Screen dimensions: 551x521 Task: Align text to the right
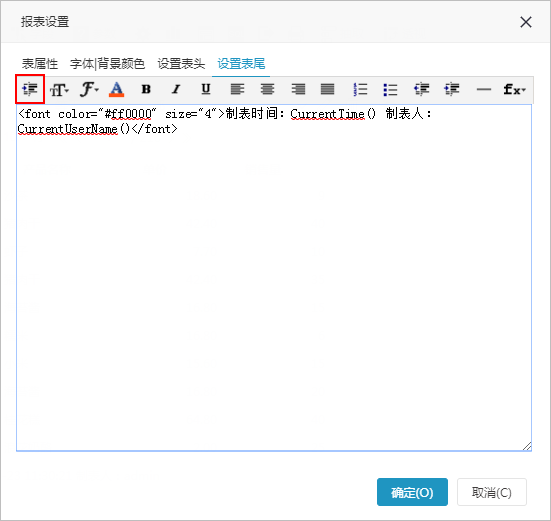point(298,89)
